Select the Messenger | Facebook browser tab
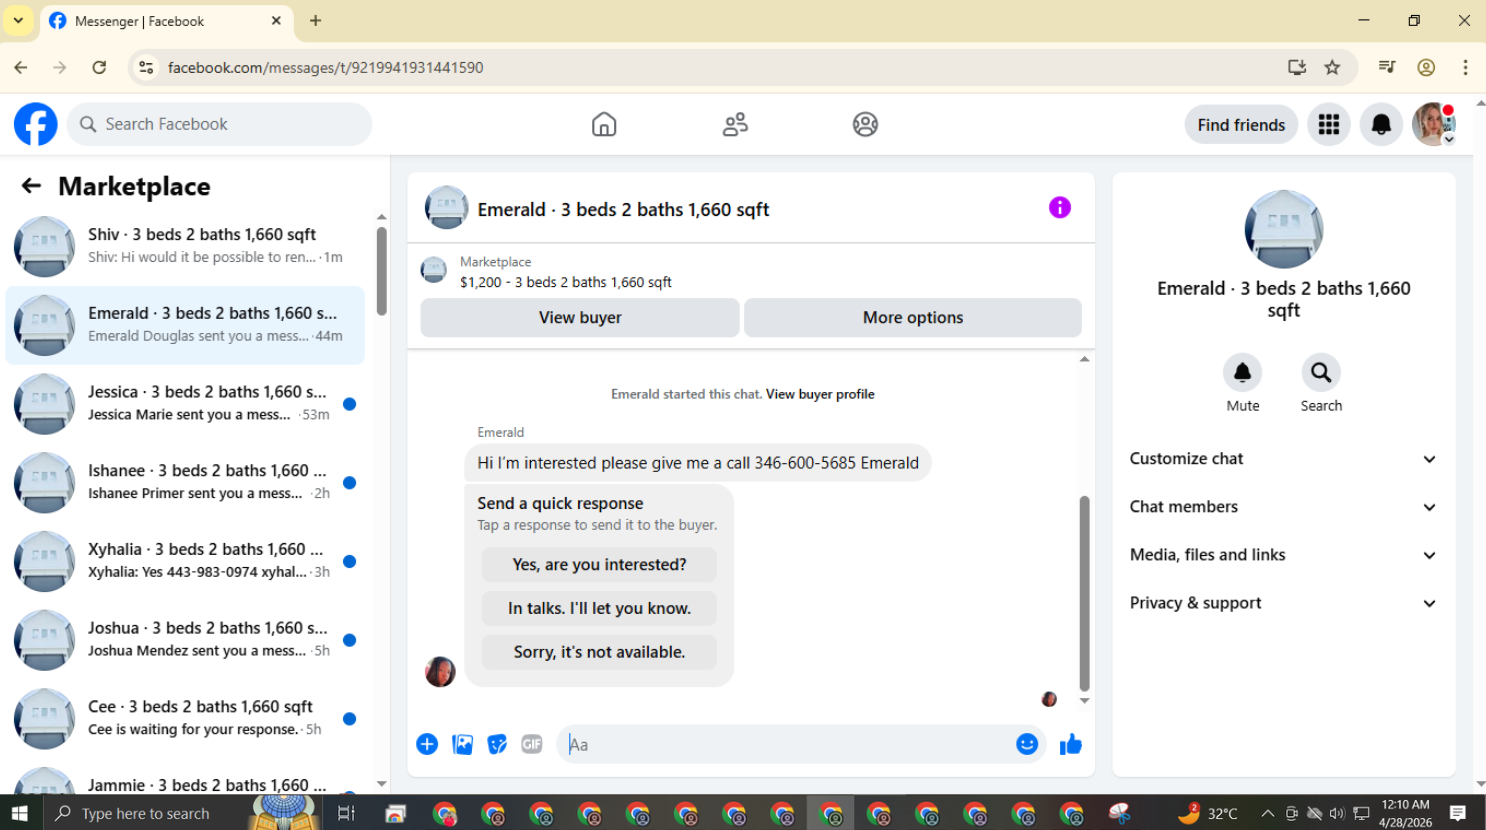Viewport: 1486px width, 830px height. [x=166, y=21]
